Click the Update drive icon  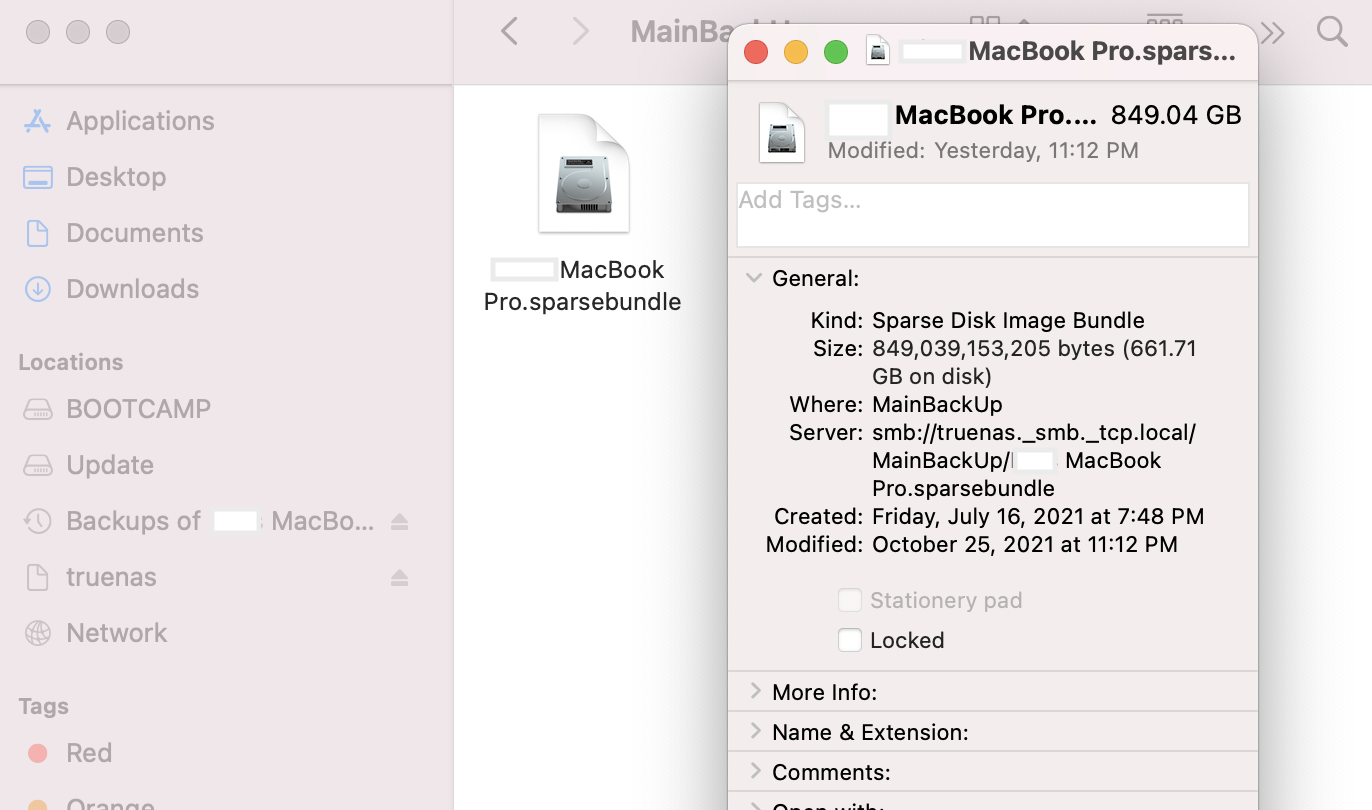coord(37,465)
